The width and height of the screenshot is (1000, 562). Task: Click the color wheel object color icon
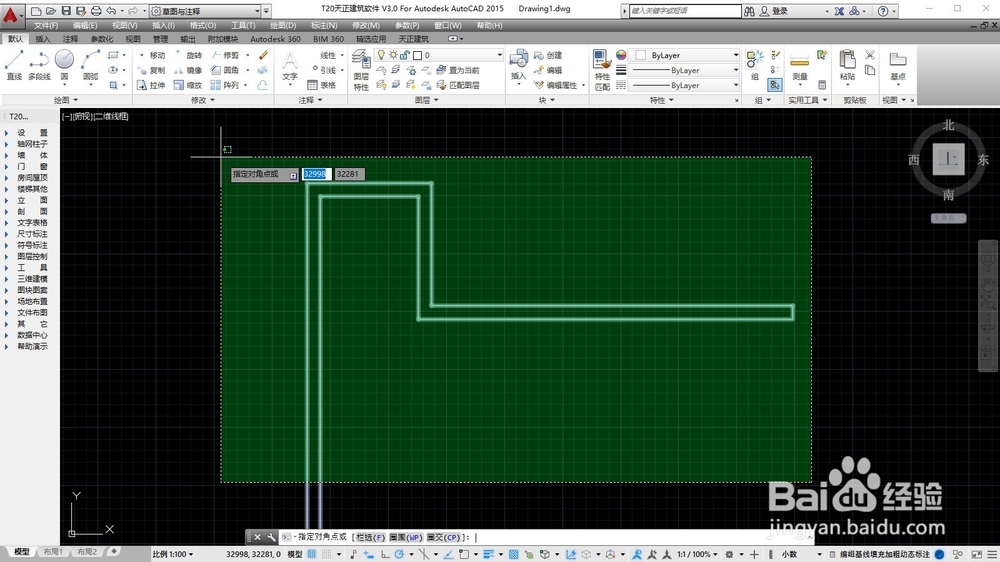[621, 55]
